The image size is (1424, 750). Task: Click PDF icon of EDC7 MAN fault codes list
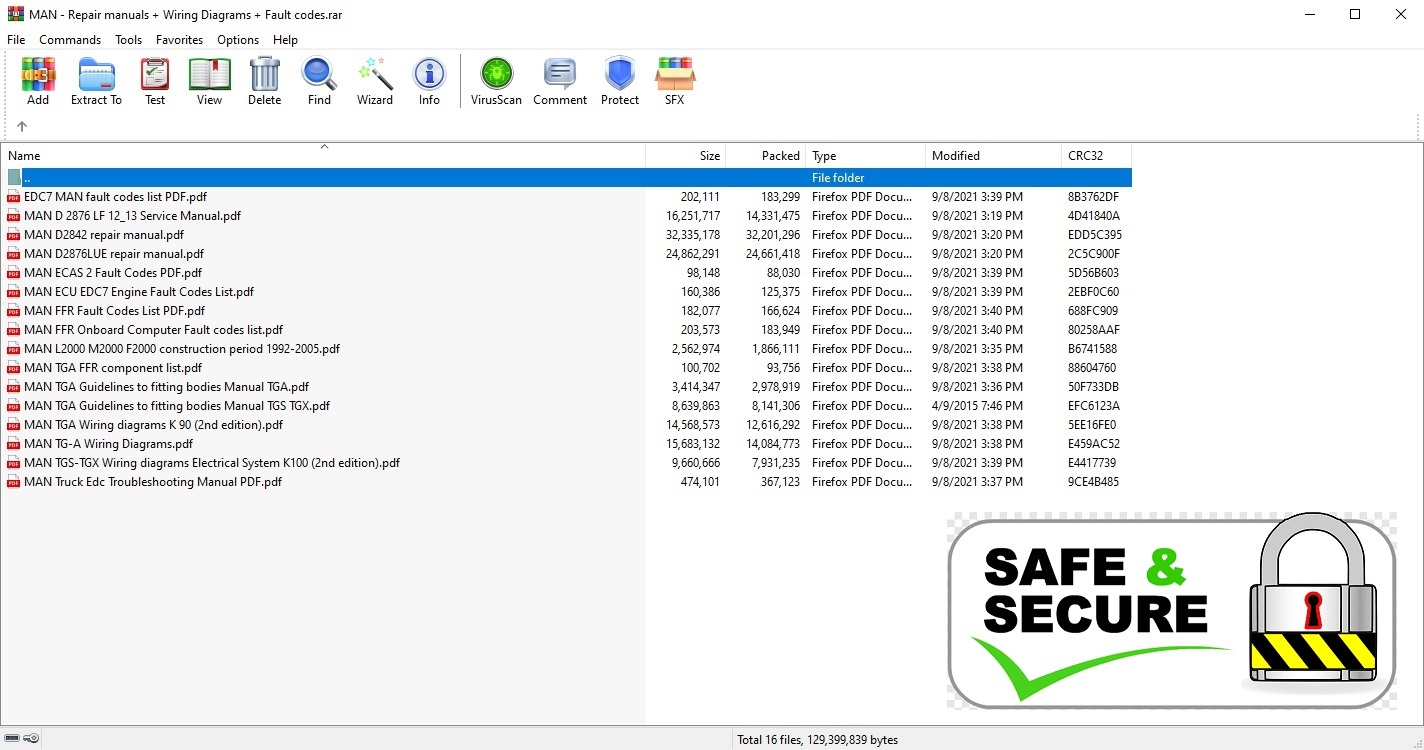click(14, 197)
